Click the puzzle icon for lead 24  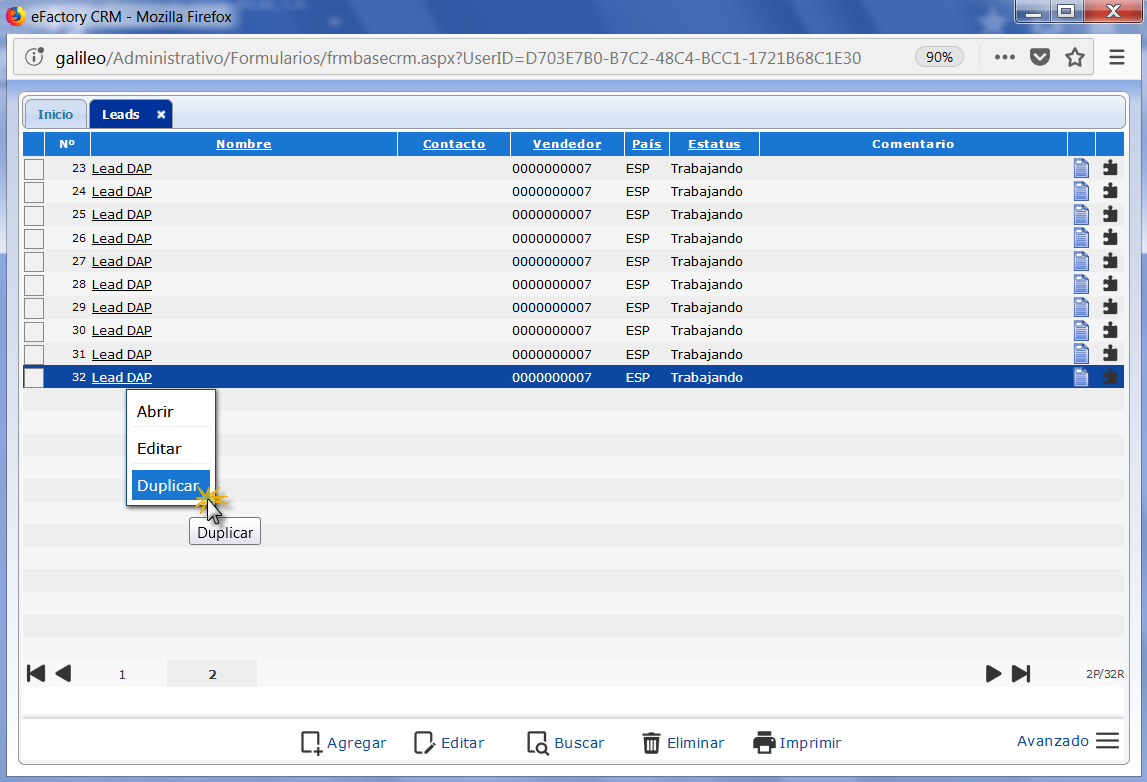[x=1110, y=192]
